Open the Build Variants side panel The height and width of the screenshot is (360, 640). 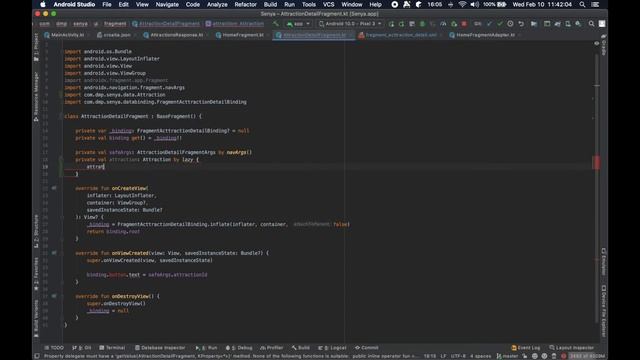pos(36,318)
